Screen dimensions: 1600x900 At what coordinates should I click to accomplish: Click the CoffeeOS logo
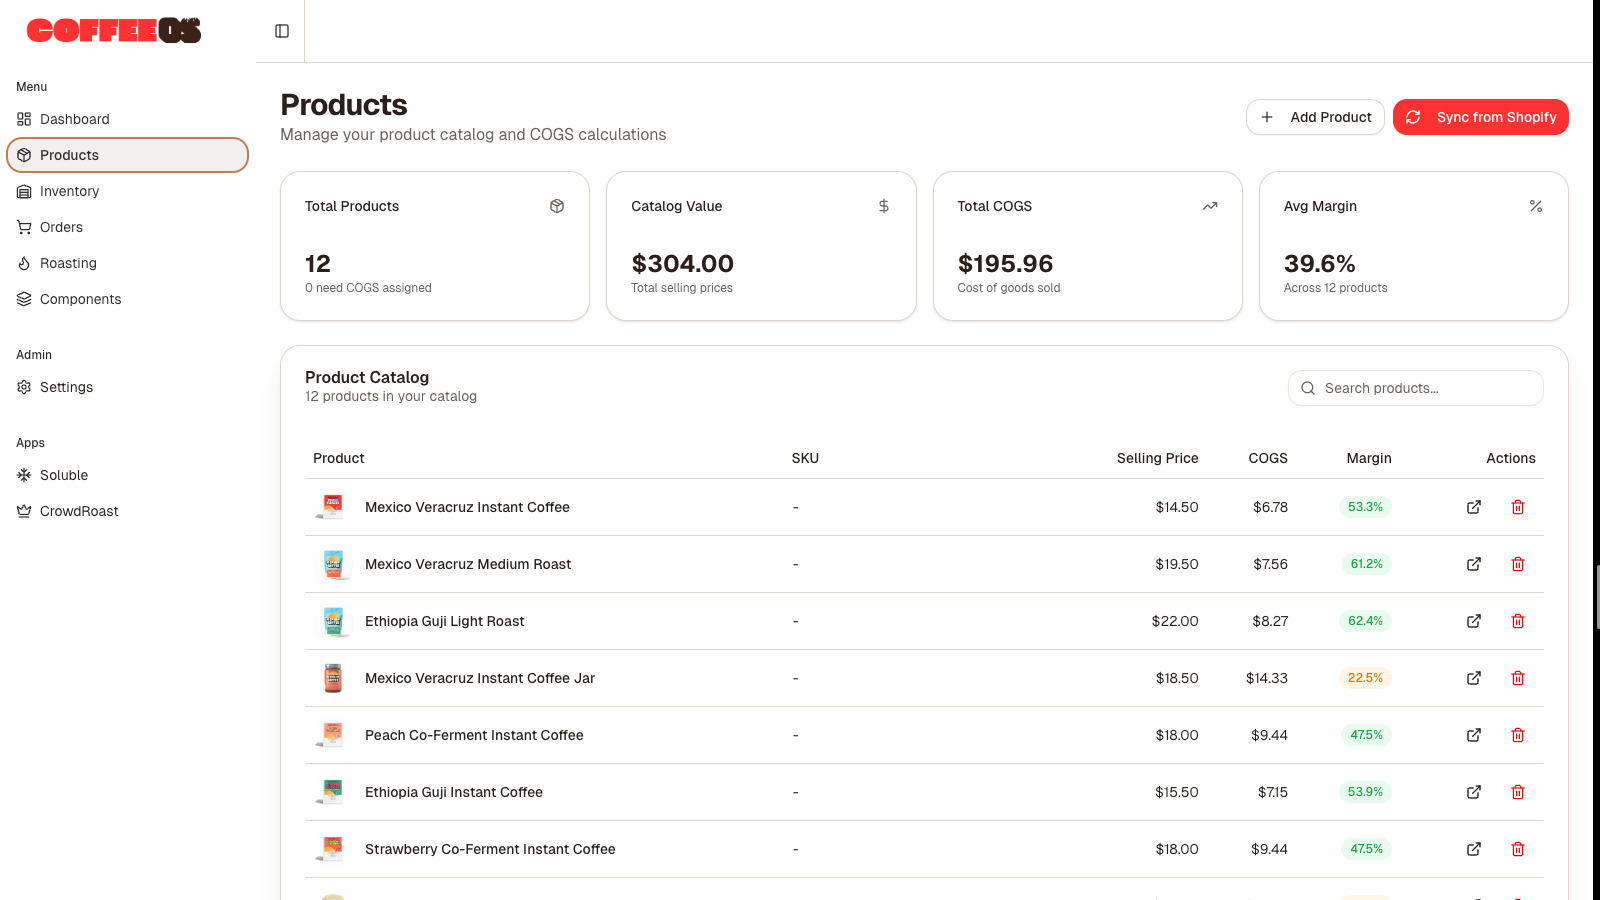click(114, 31)
